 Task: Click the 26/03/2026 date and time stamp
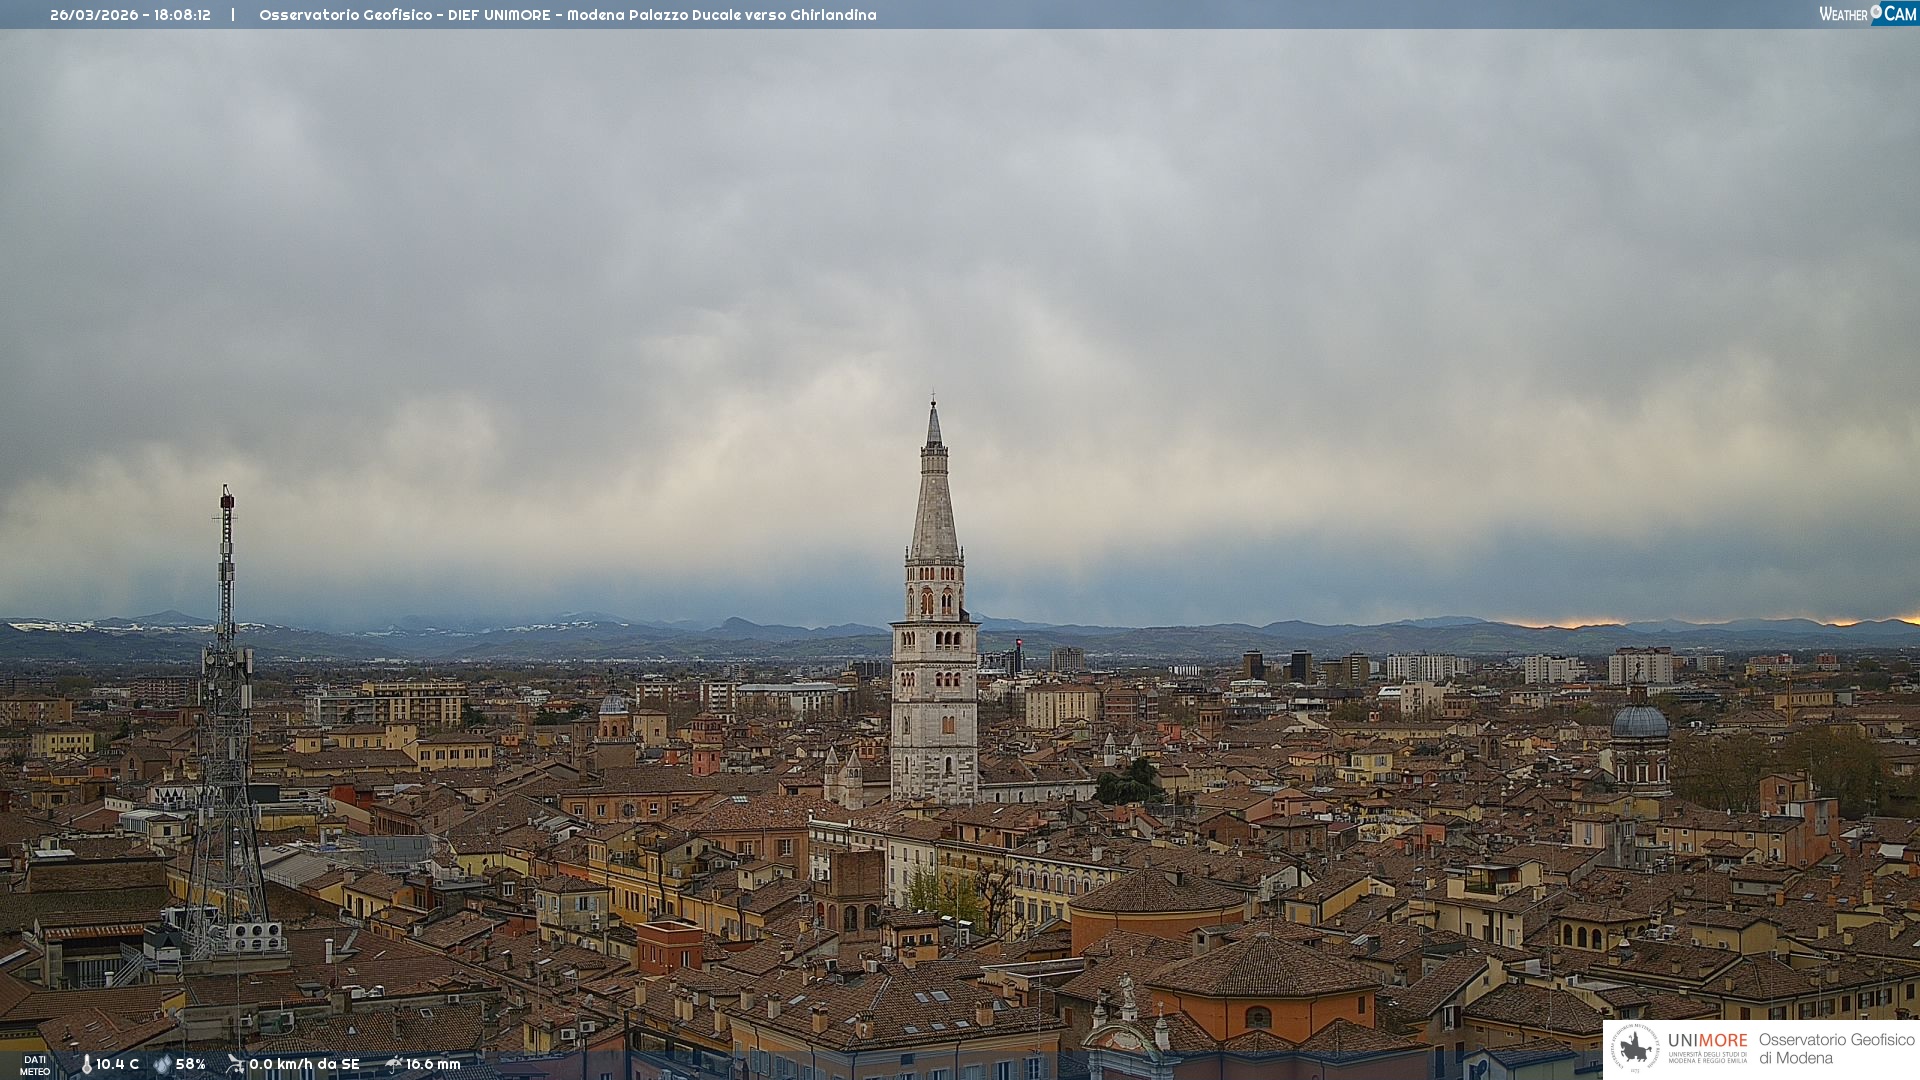pyautogui.click(x=130, y=15)
